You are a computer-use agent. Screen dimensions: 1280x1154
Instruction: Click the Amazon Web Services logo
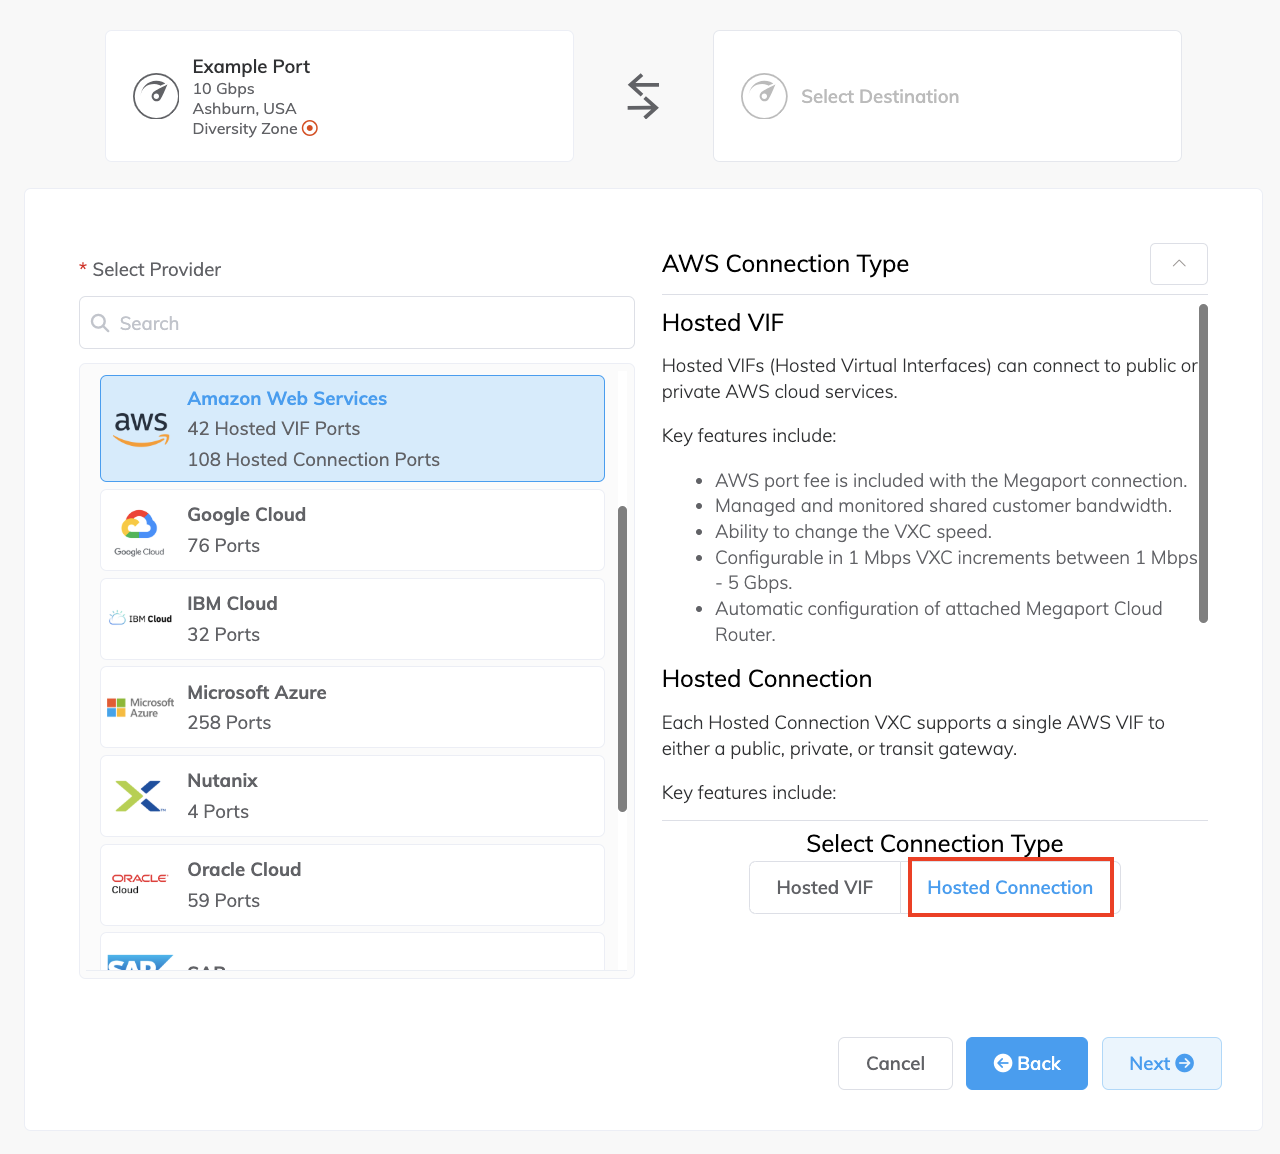[x=140, y=428]
